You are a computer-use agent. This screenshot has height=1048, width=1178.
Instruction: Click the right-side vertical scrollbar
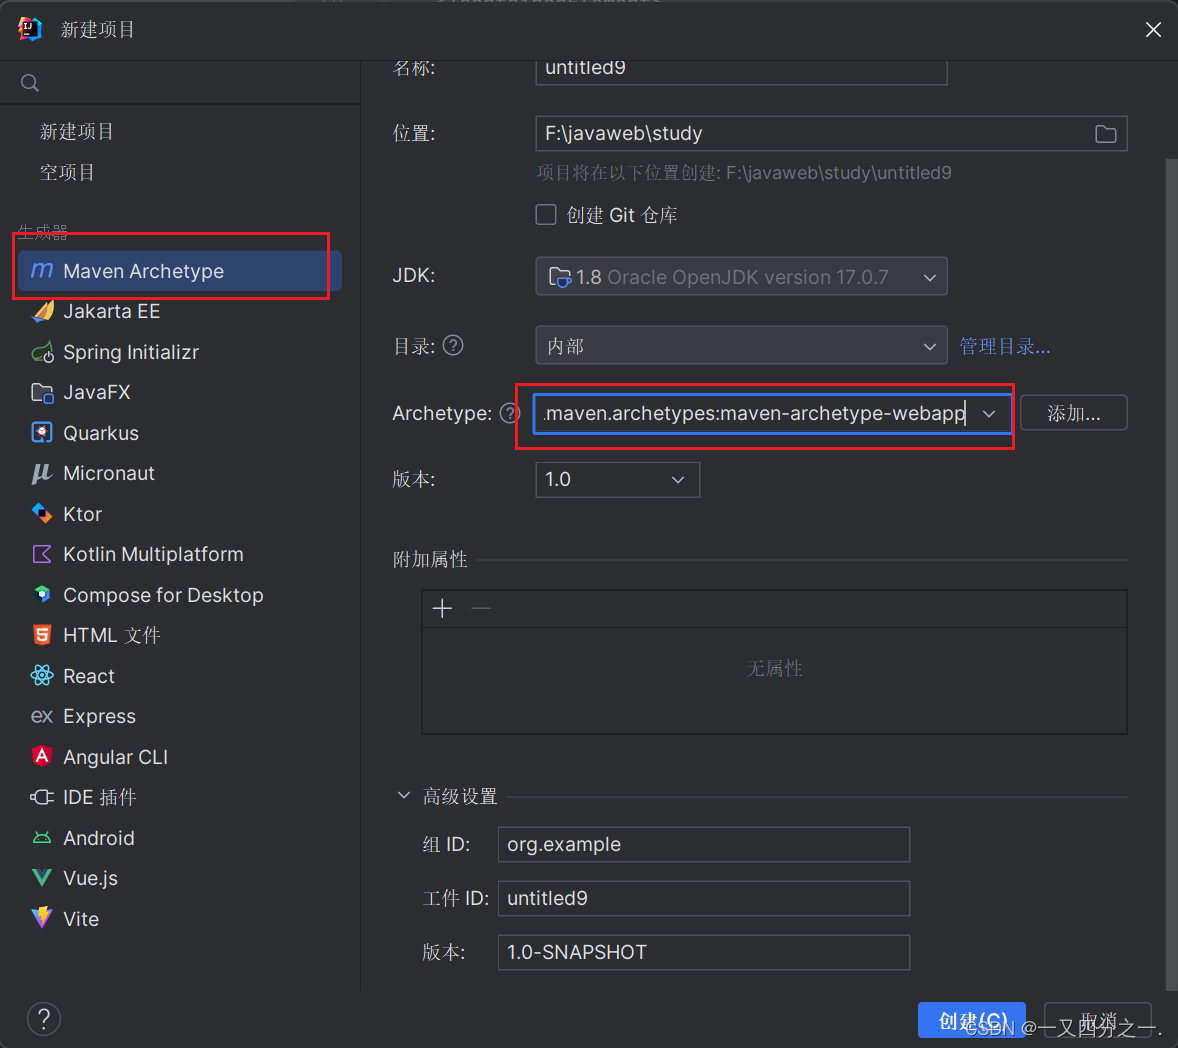[1170, 575]
